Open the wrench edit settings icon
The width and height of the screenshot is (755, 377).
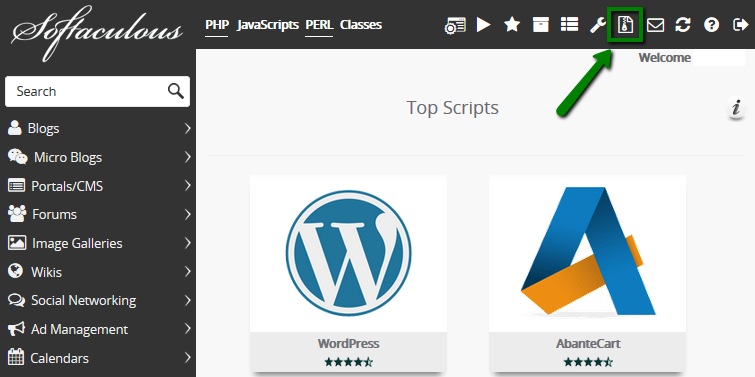(598, 25)
